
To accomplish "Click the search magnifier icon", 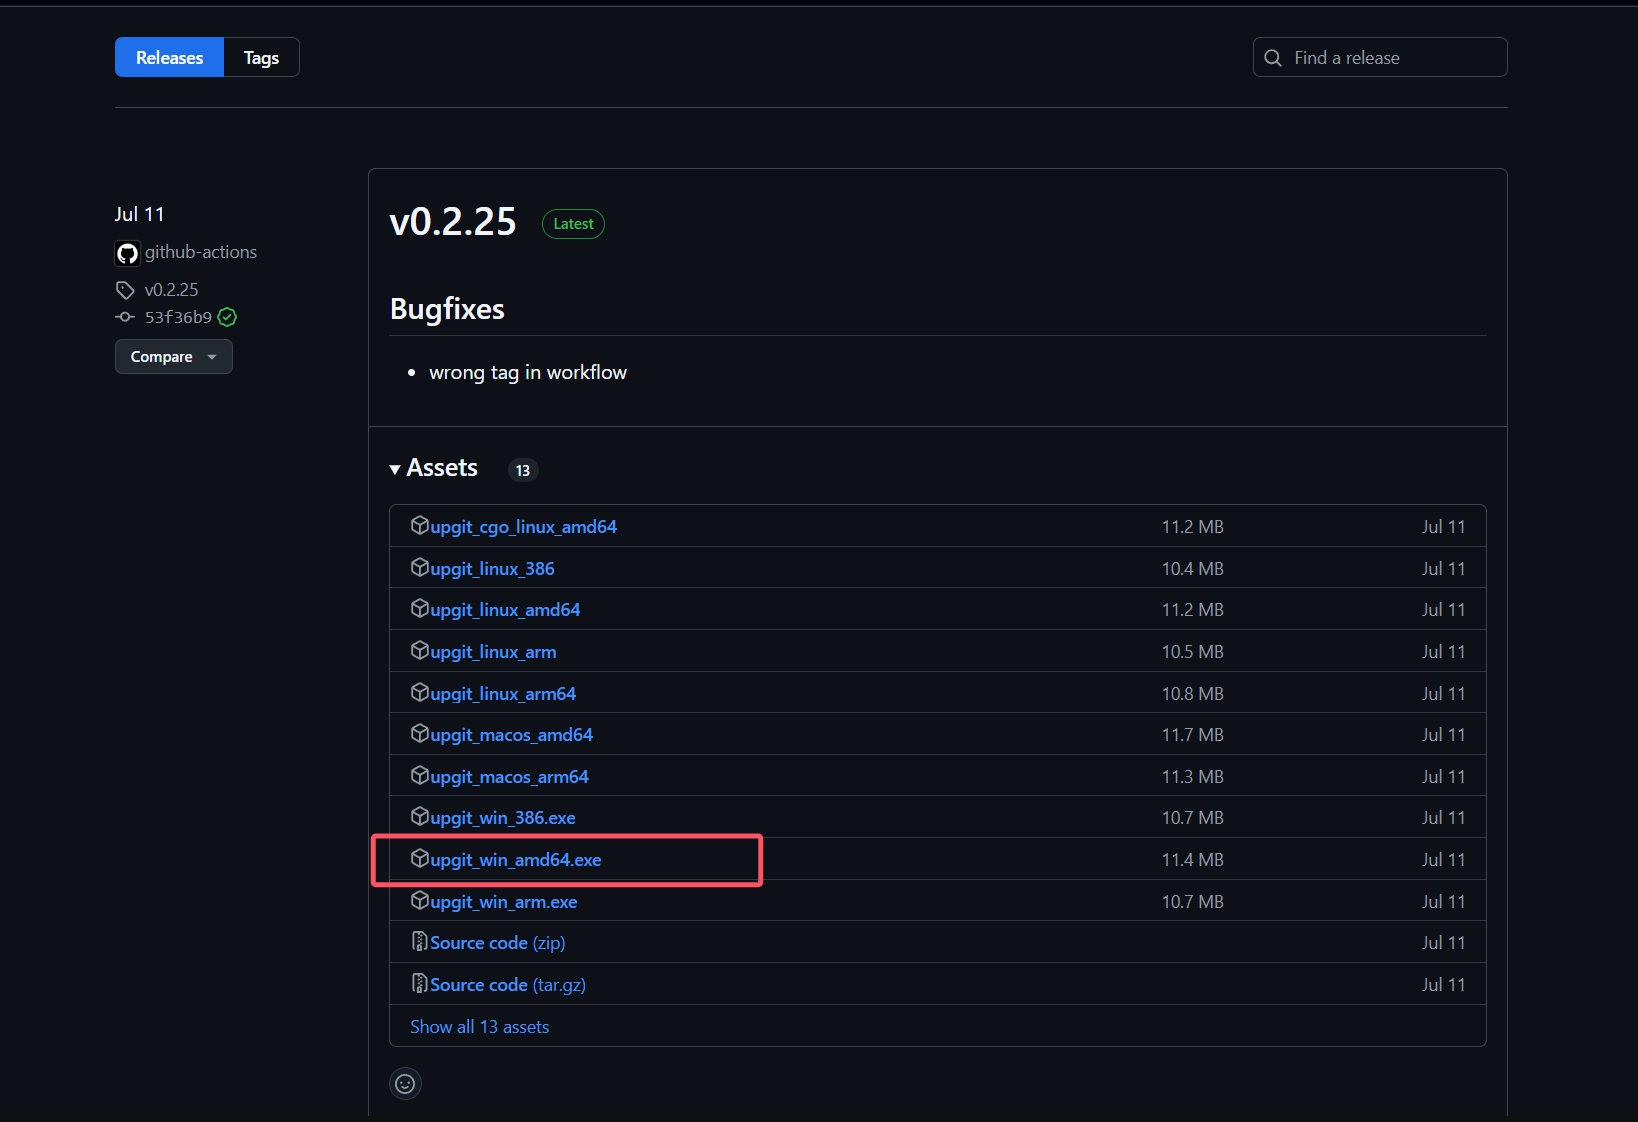I will coord(1273,58).
